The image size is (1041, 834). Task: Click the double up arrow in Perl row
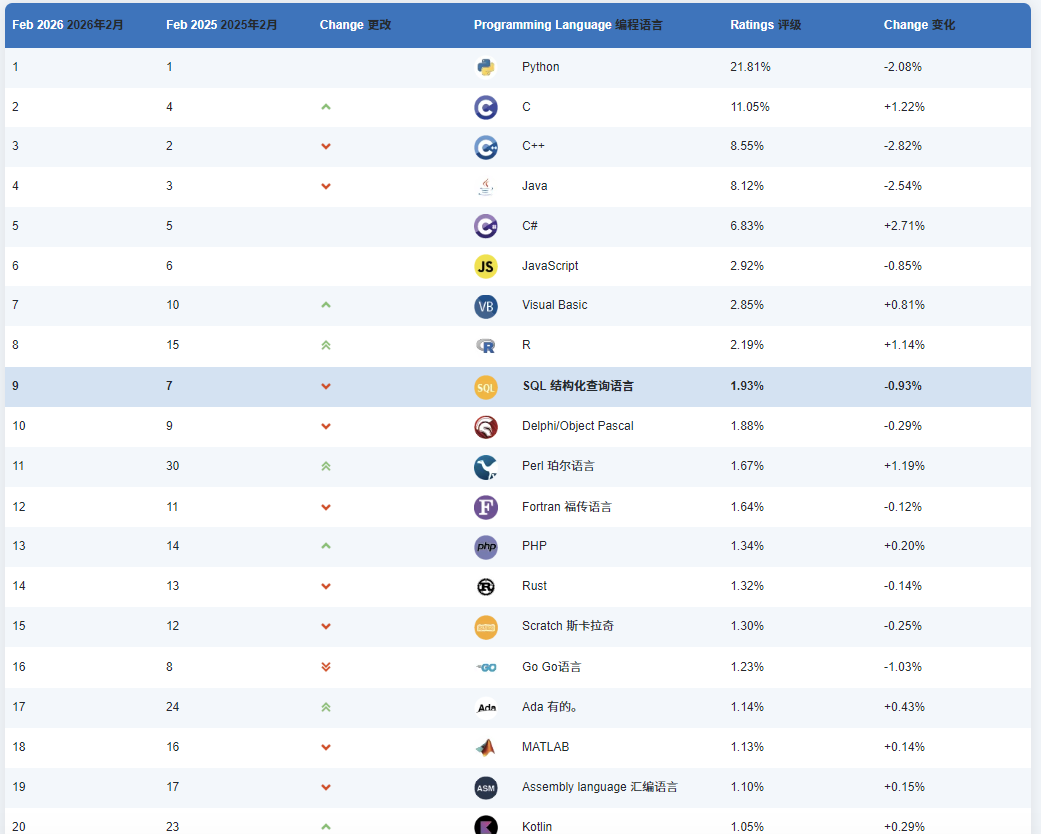pyautogui.click(x=326, y=466)
